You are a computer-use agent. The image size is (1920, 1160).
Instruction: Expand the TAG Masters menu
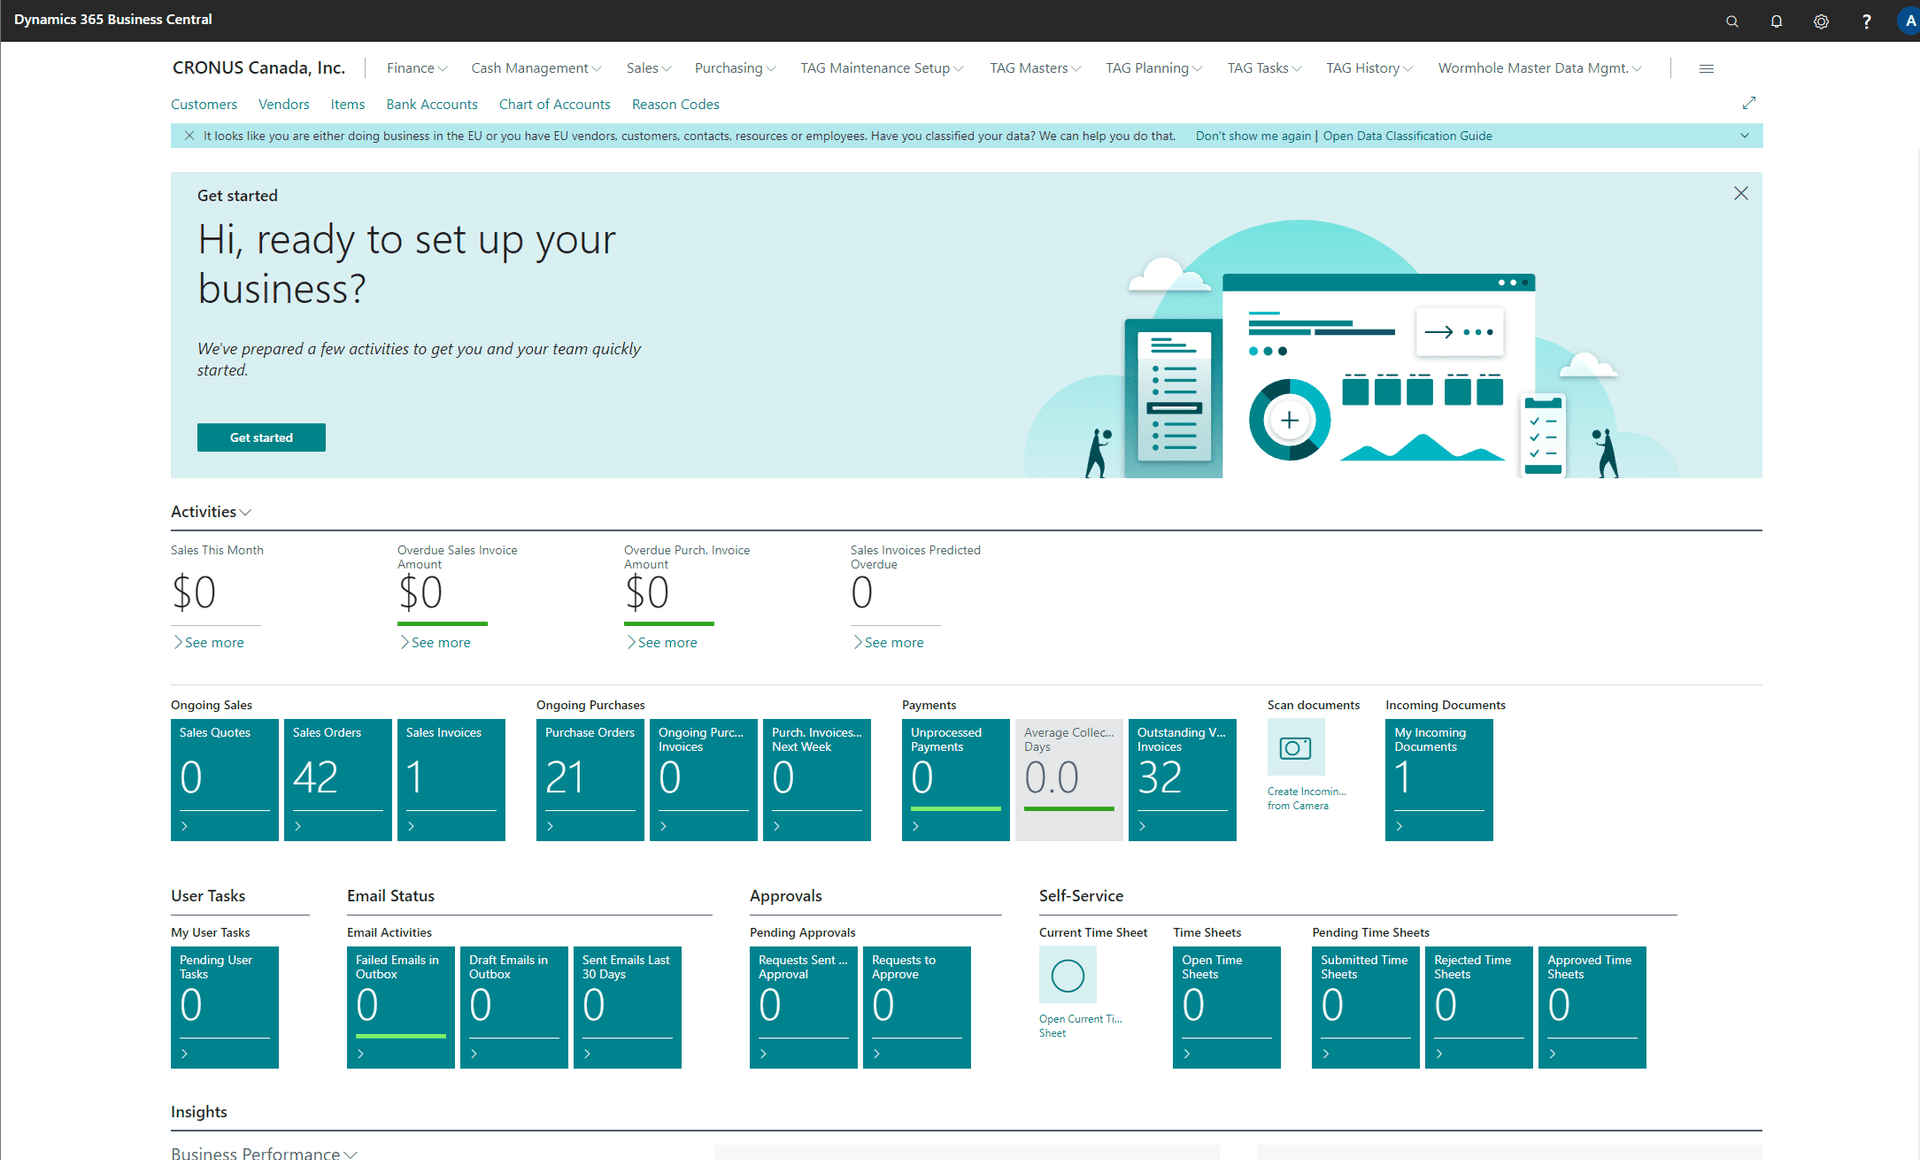coord(1035,68)
